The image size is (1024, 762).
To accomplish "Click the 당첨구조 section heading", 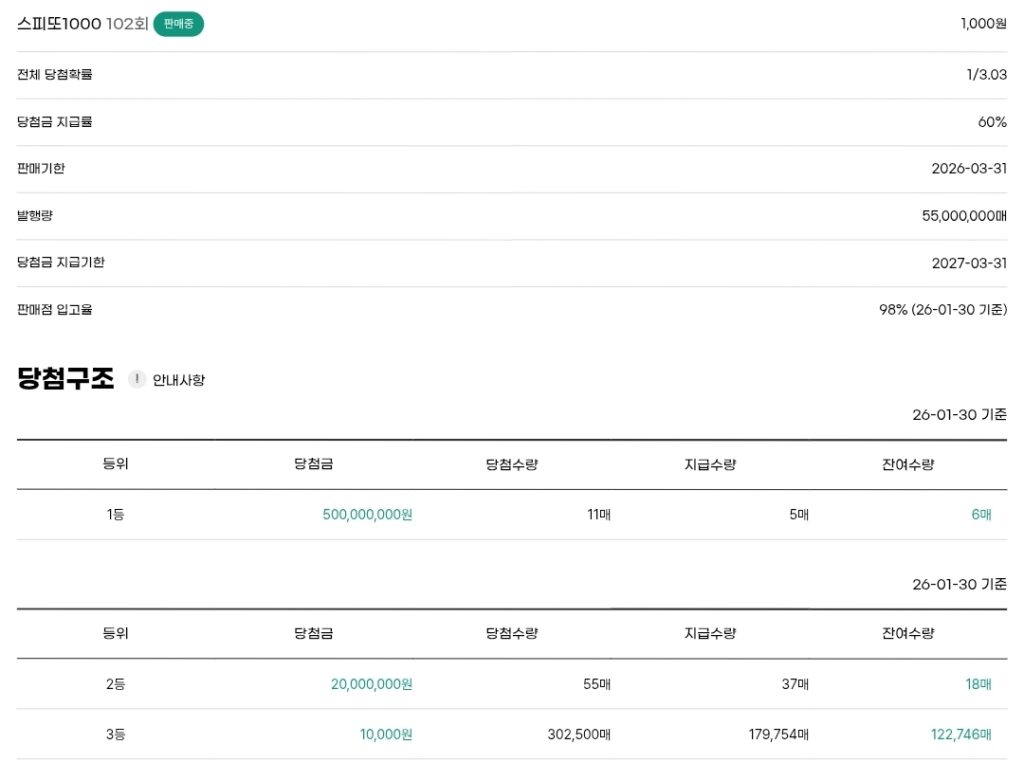I will (66, 379).
